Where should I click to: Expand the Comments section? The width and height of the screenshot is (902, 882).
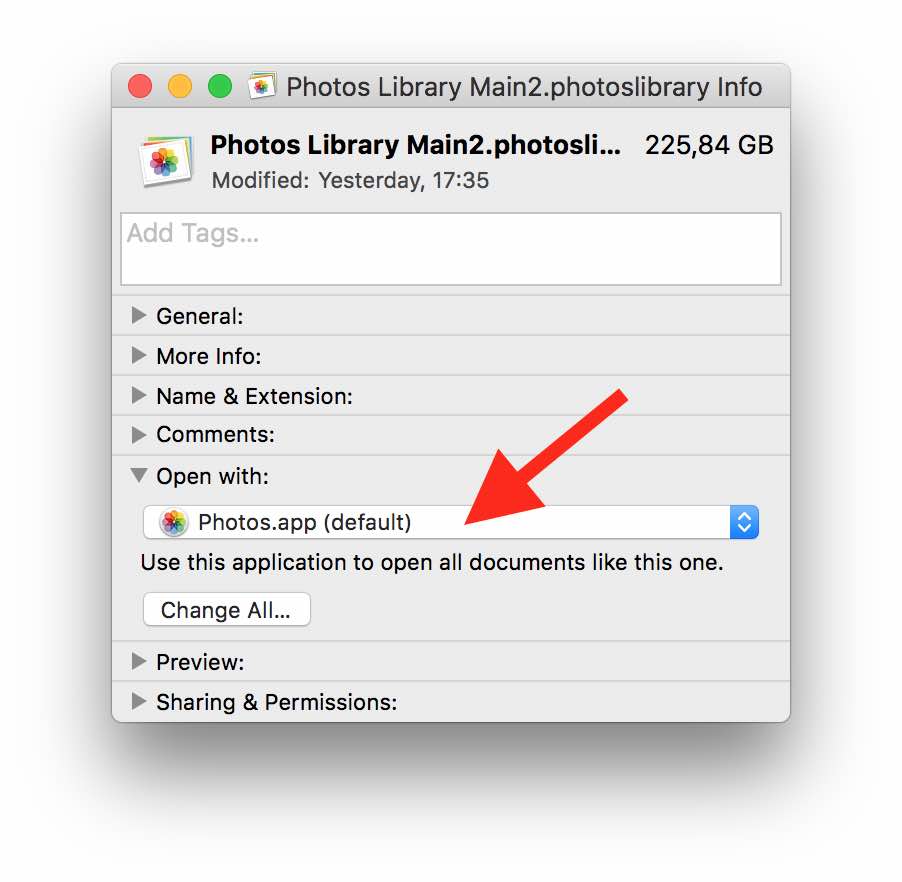pyautogui.click(x=139, y=435)
